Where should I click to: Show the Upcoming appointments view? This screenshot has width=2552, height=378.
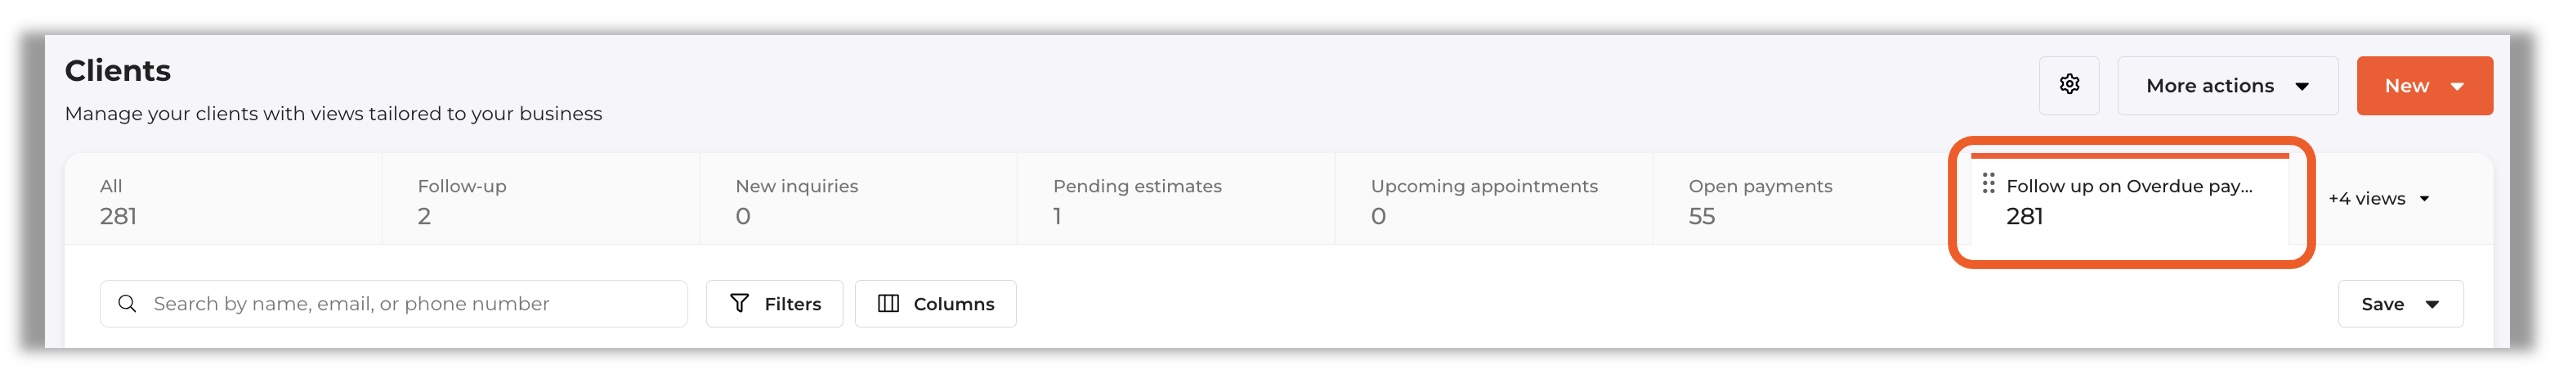click(1494, 200)
